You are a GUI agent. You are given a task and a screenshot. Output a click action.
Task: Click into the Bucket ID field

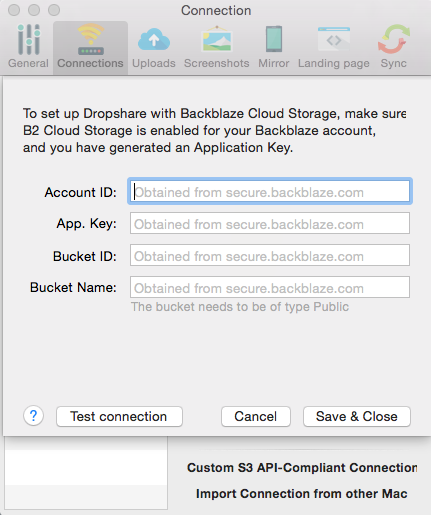pyautogui.click(x=270, y=255)
